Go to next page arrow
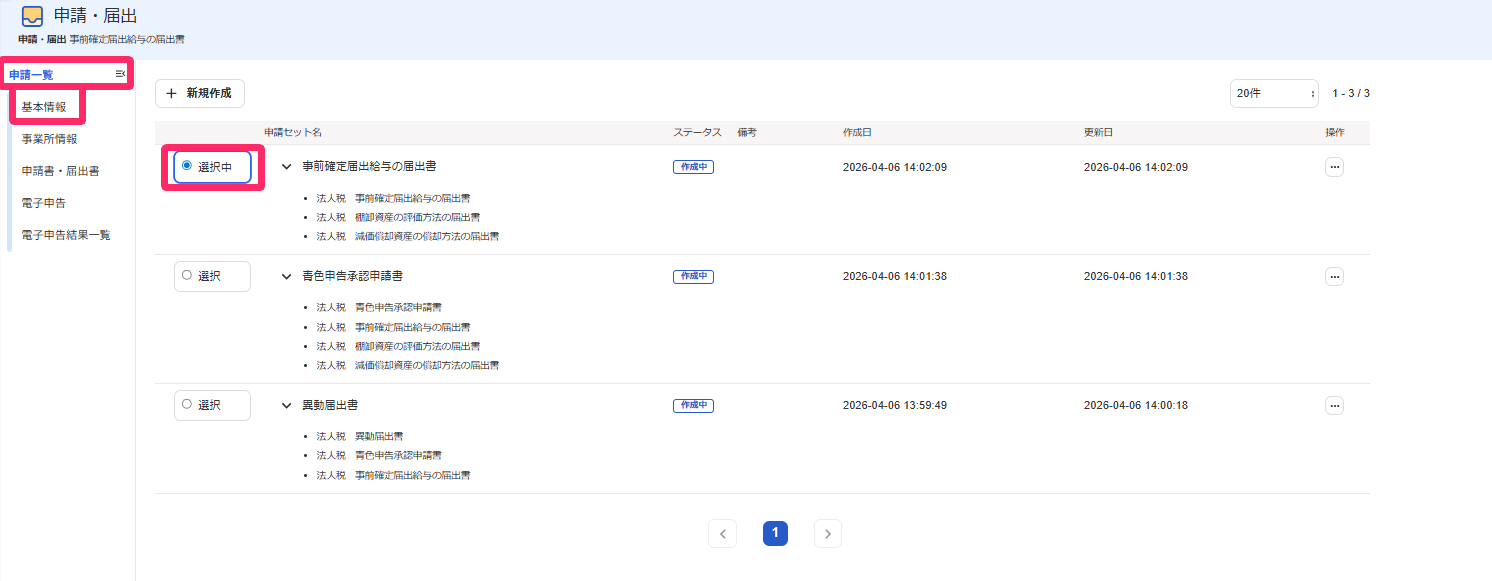The width and height of the screenshot is (1492, 581). (x=827, y=533)
